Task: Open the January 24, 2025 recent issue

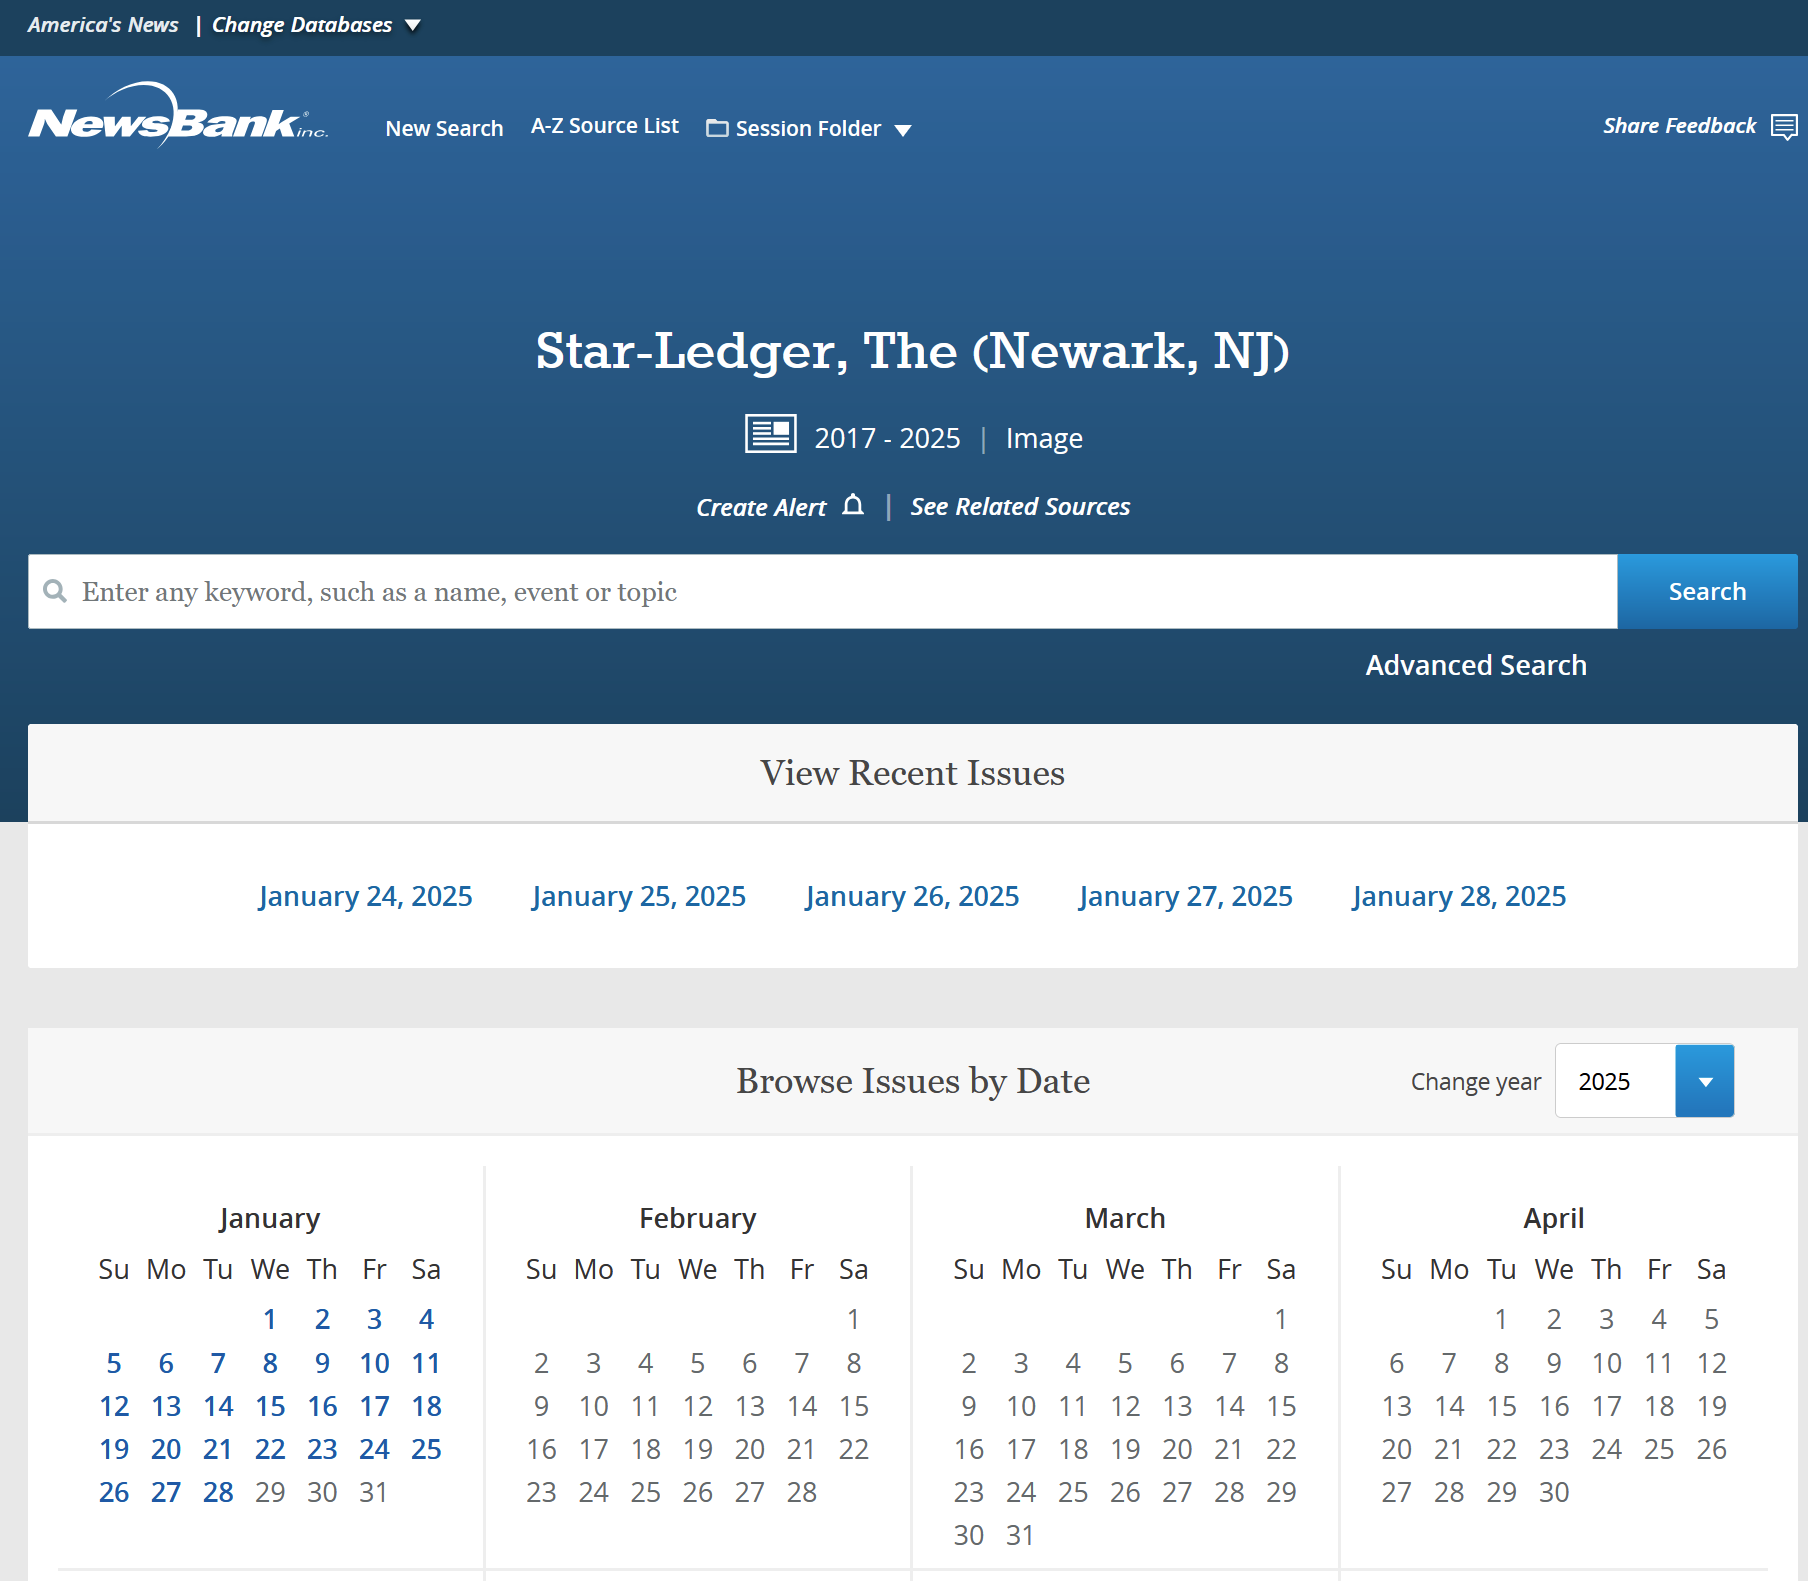Action: (x=365, y=896)
